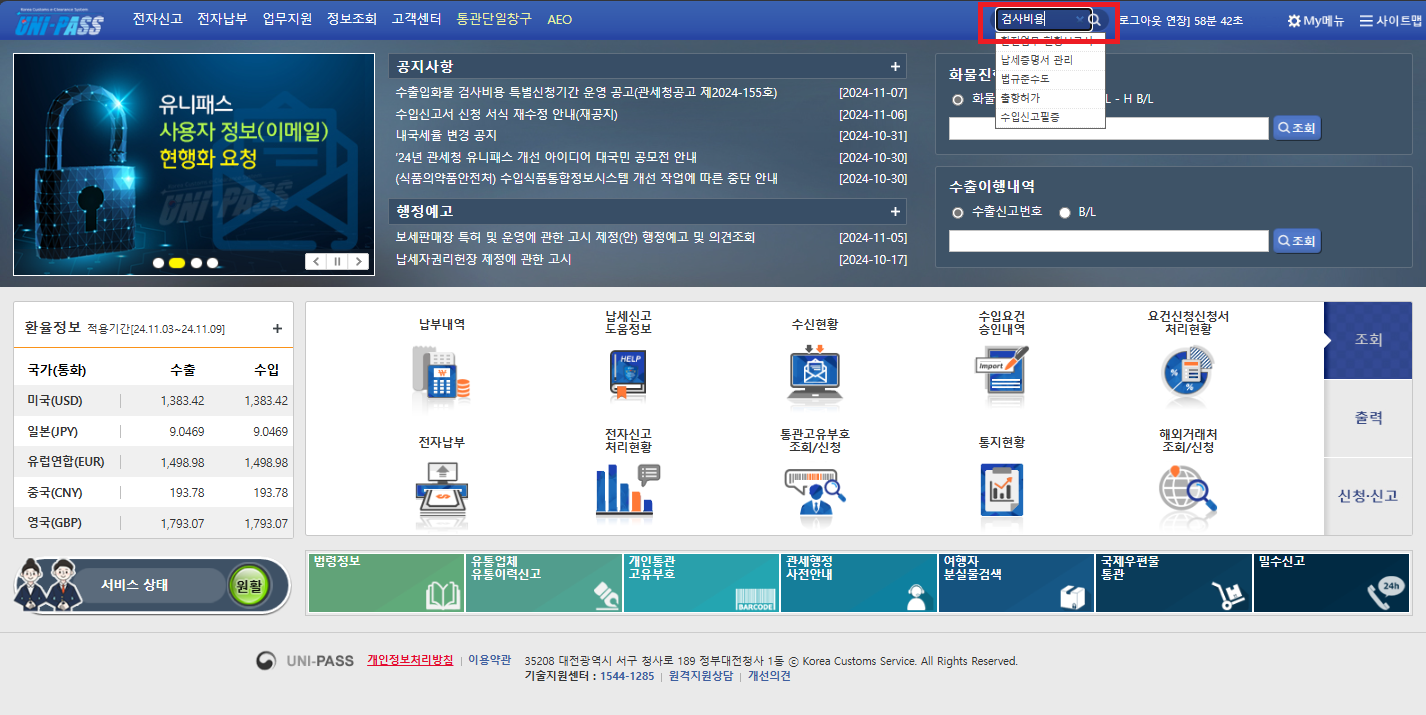The image size is (1426, 715).
Task: Advance to the next banner slide
Action: click(x=358, y=262)
